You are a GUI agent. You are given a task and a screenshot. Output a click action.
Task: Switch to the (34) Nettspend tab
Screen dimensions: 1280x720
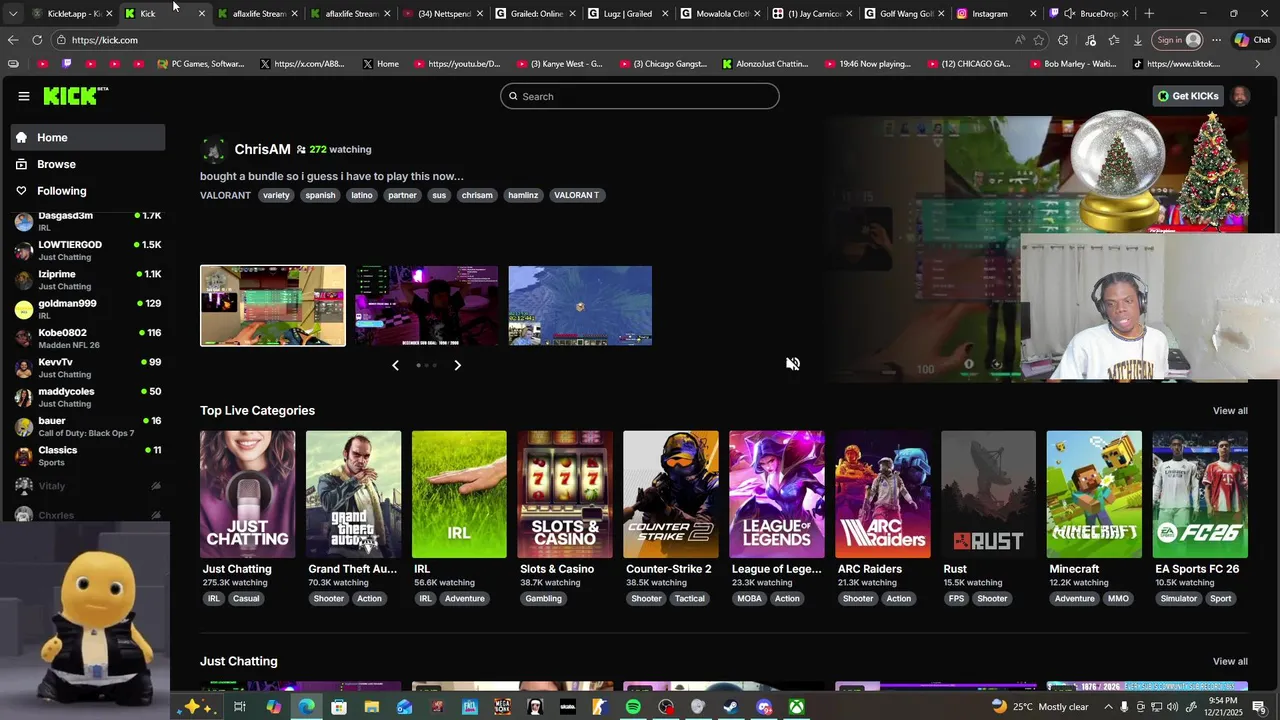point(444,14)
